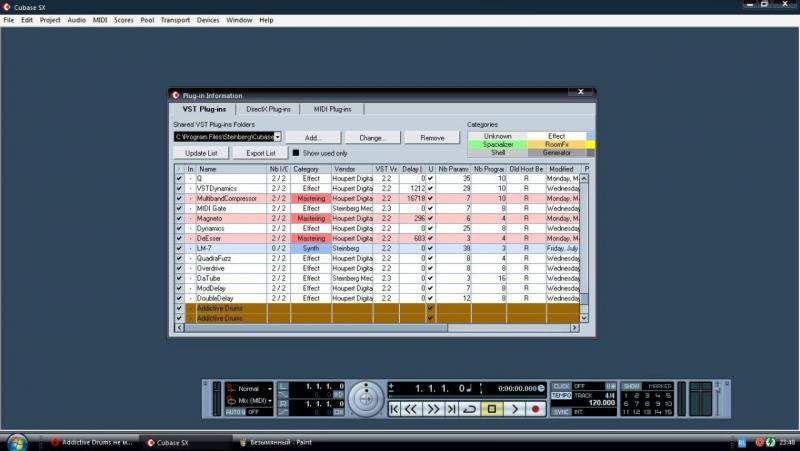Open the Normal record mode dropdown

(x=249, y=389)
